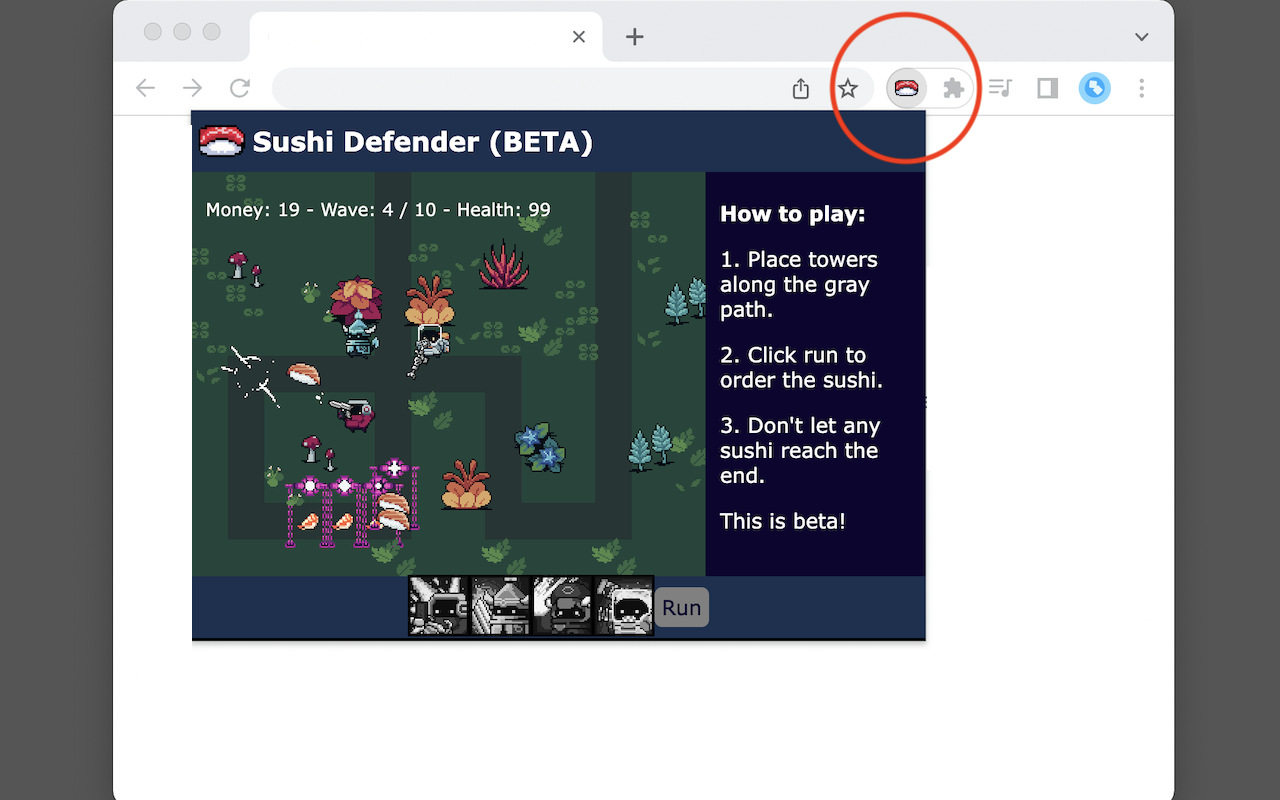Open the Extensions puzzle-piece menu
The height and width of the screenshot is (800, 1280).
click(x=952, y=88)
